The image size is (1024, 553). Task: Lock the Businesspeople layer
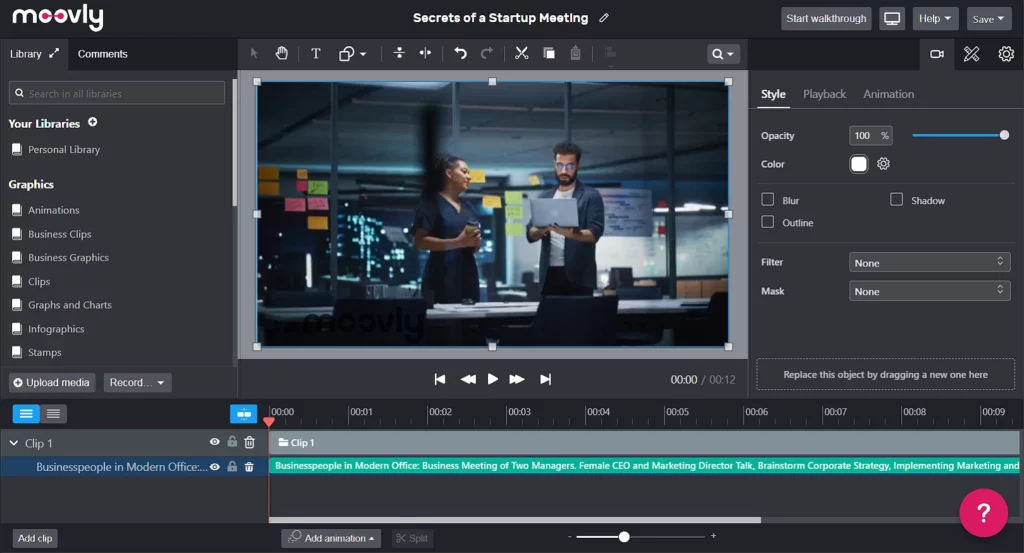pos(232,466)
